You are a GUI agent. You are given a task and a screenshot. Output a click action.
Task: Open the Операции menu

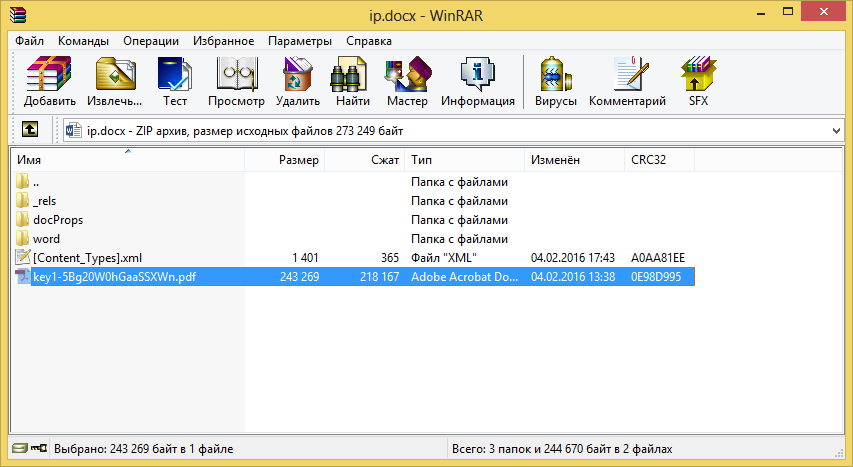click(x=151, y=41)
